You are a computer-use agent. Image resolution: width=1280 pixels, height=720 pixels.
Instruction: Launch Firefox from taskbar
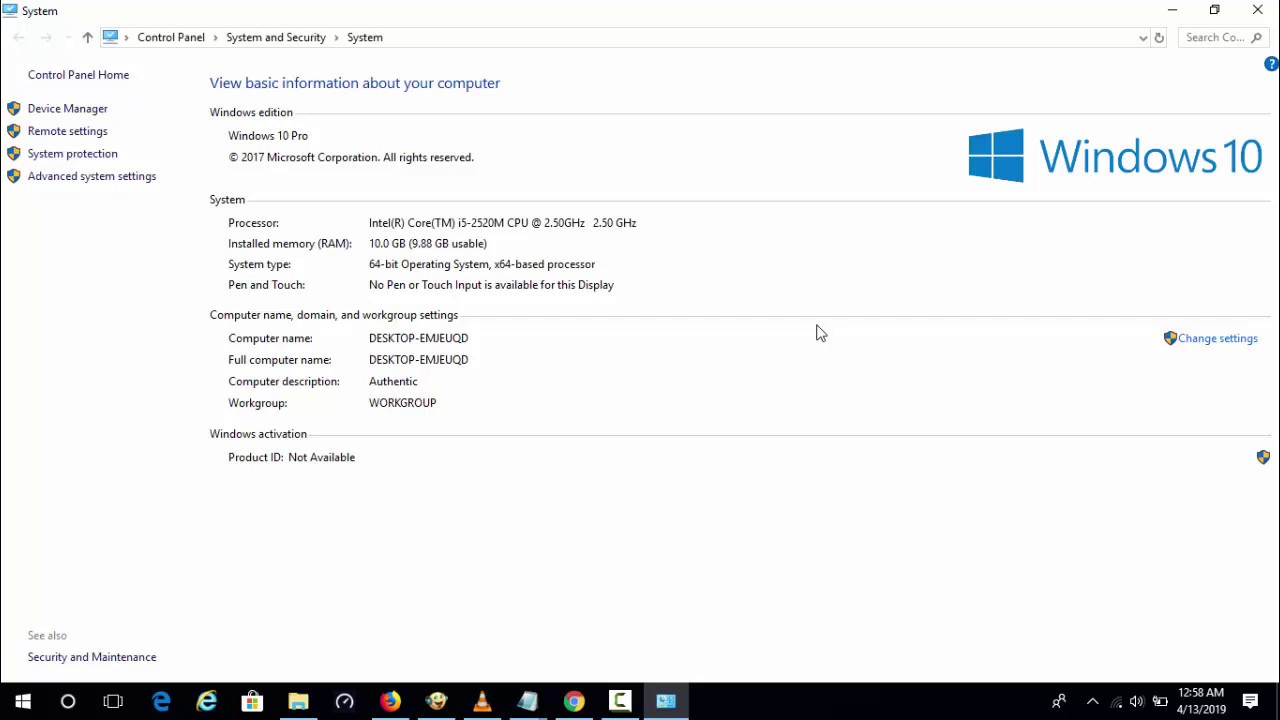[x=390, y=701]
